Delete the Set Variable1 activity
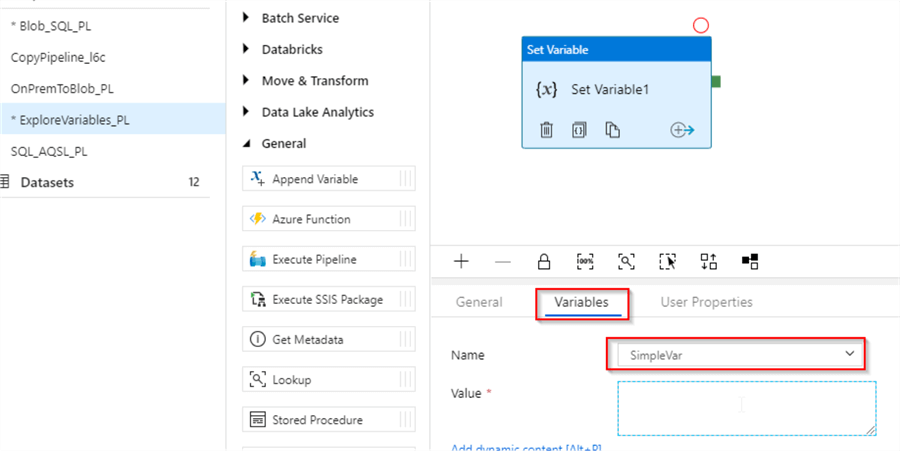900x451 pixels. (547, 129)
